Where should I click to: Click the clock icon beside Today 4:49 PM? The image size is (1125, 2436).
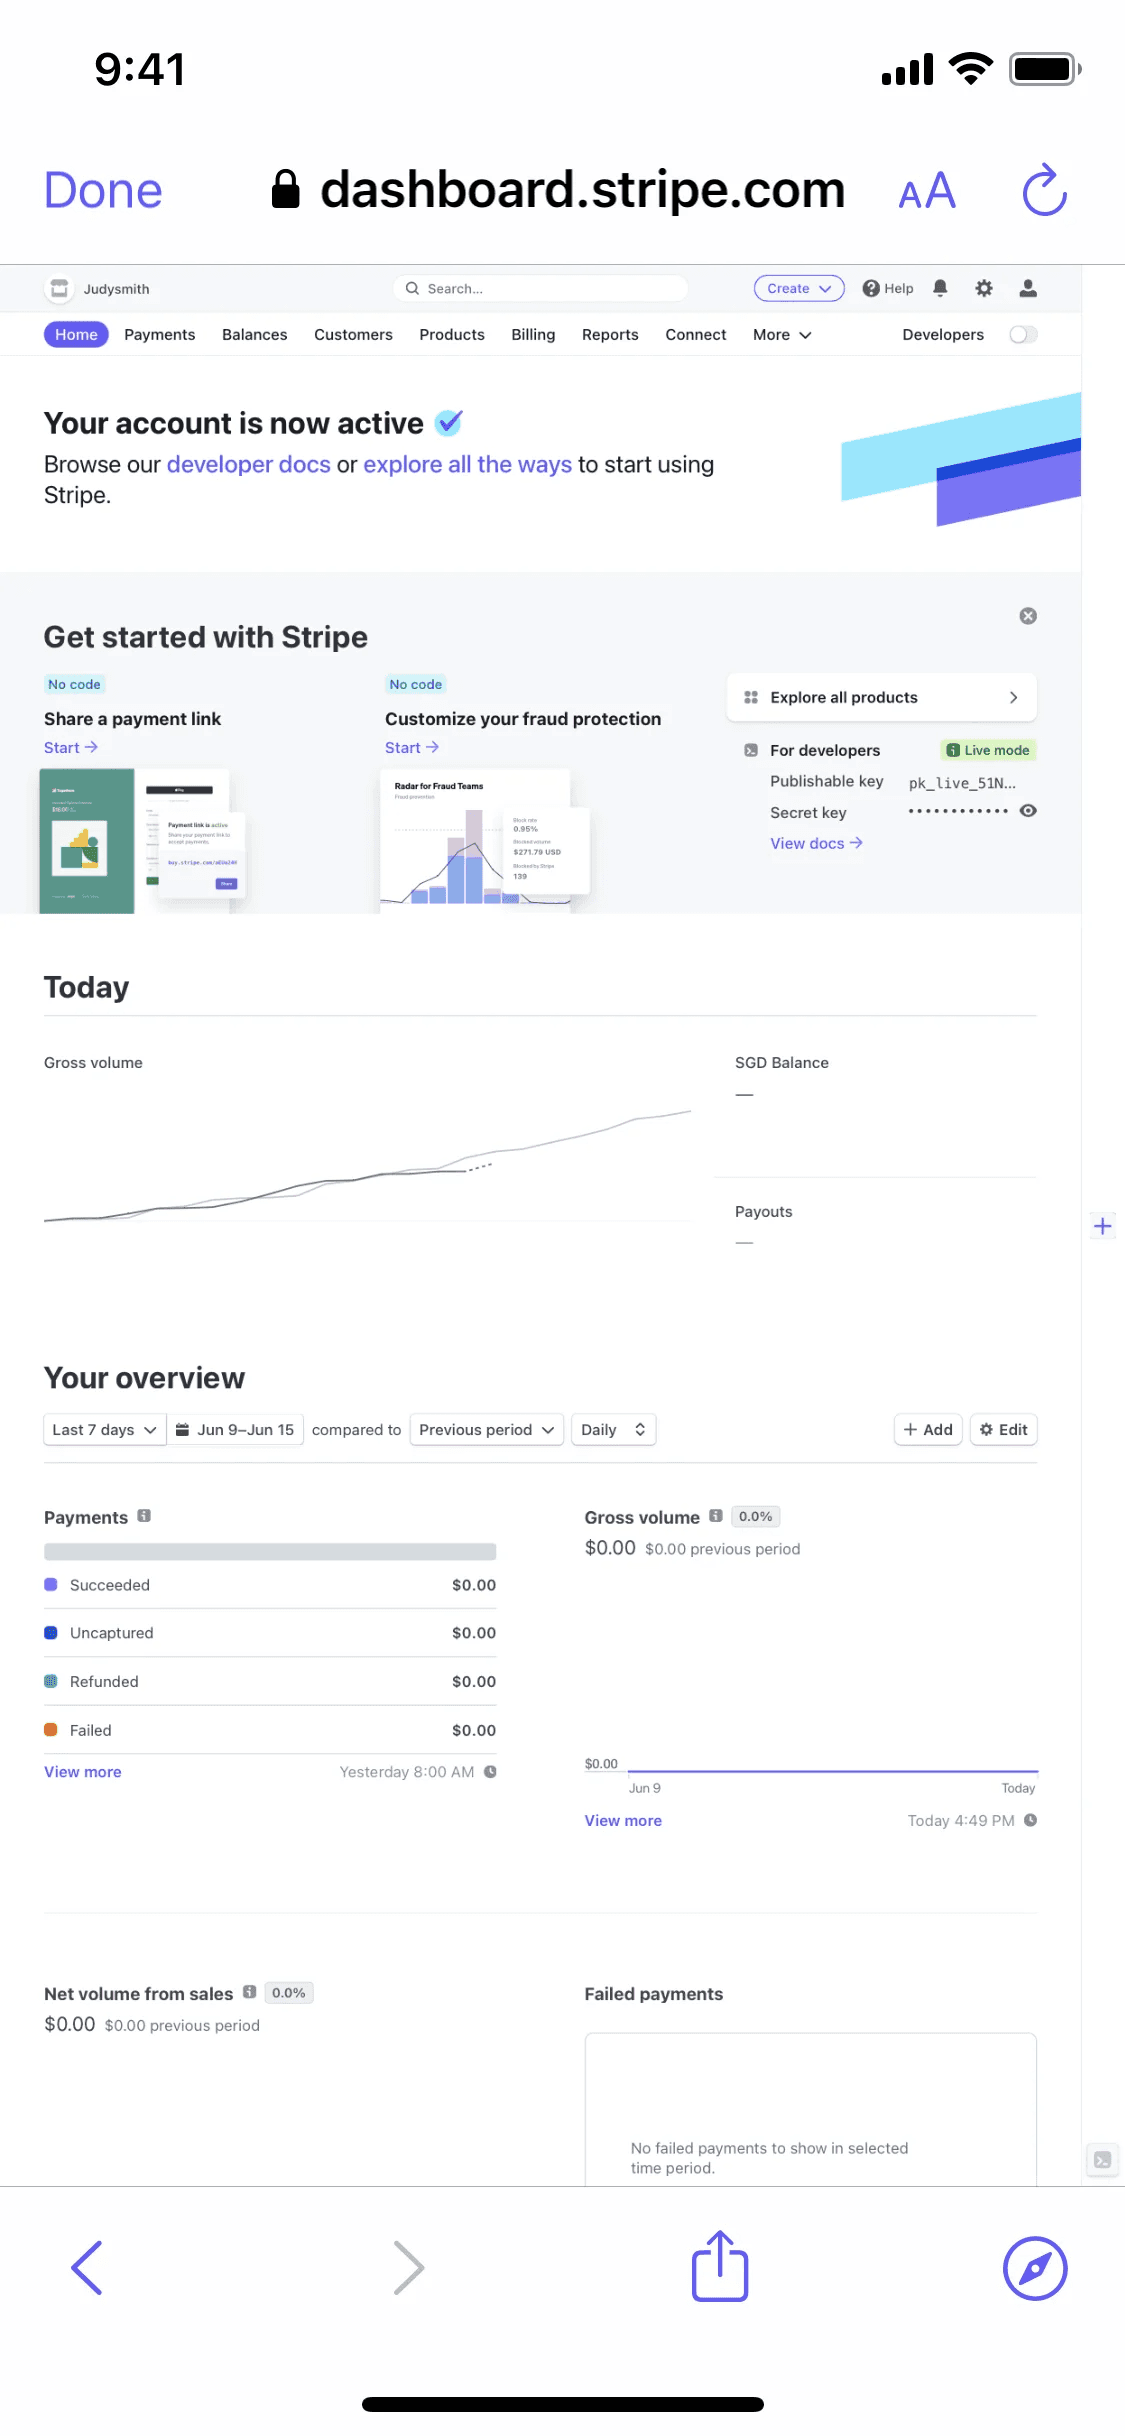tap(1031, 1820)
